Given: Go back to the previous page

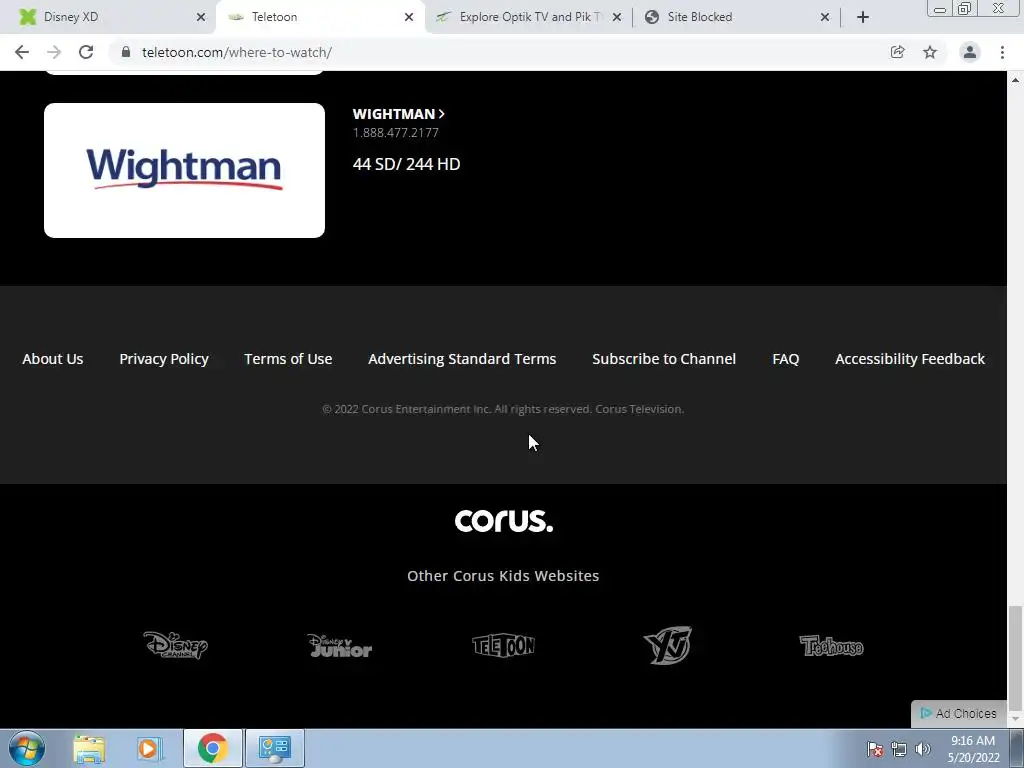Looking at the screenshot, I should (x=22, y=52).
